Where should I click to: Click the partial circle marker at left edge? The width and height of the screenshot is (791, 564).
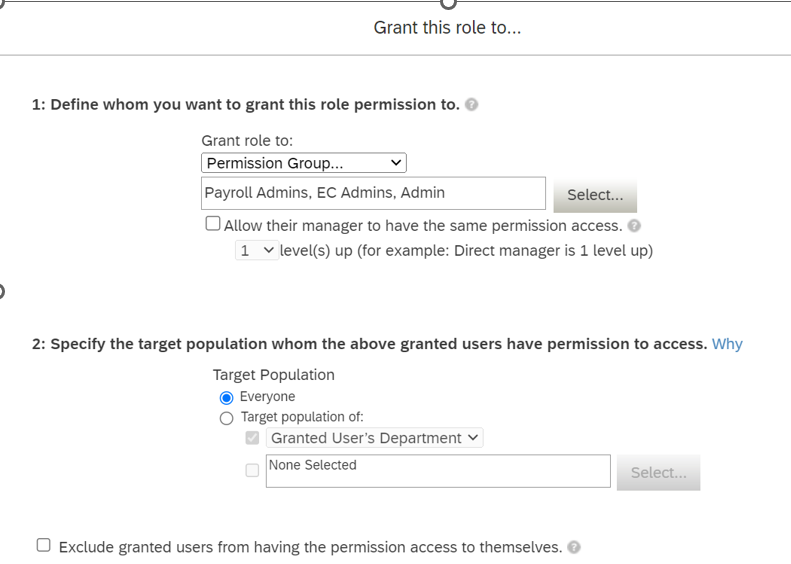1,291
